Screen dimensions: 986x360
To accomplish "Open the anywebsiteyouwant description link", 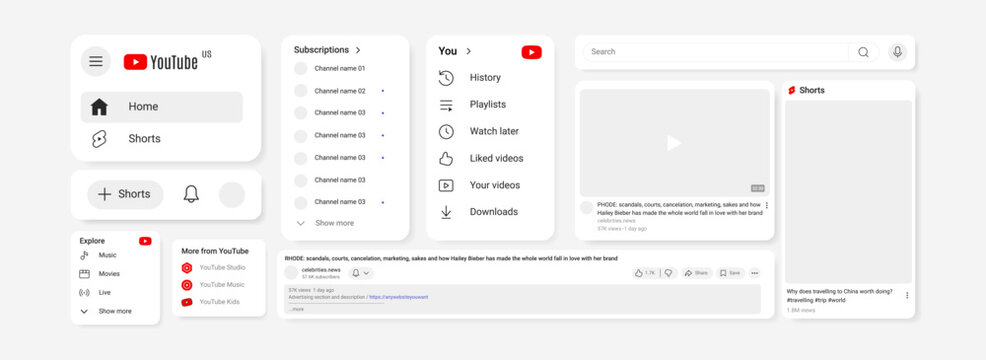I will (399, 296).
